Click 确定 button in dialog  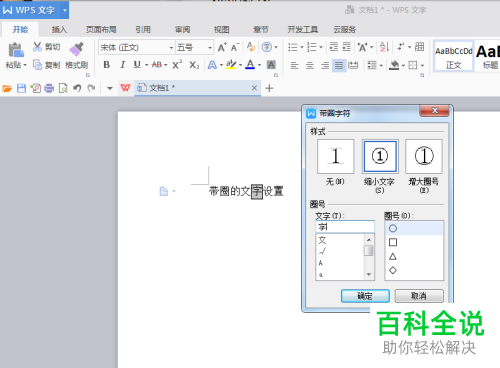(x=365, y=296)
